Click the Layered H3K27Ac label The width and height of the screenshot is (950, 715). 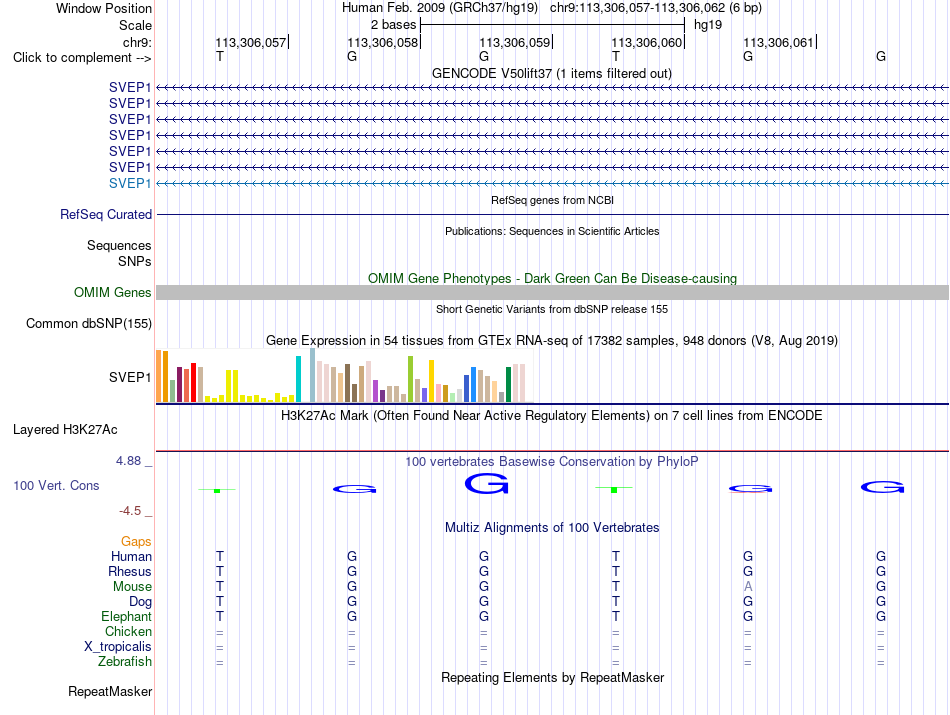click(x=65, y=430)
